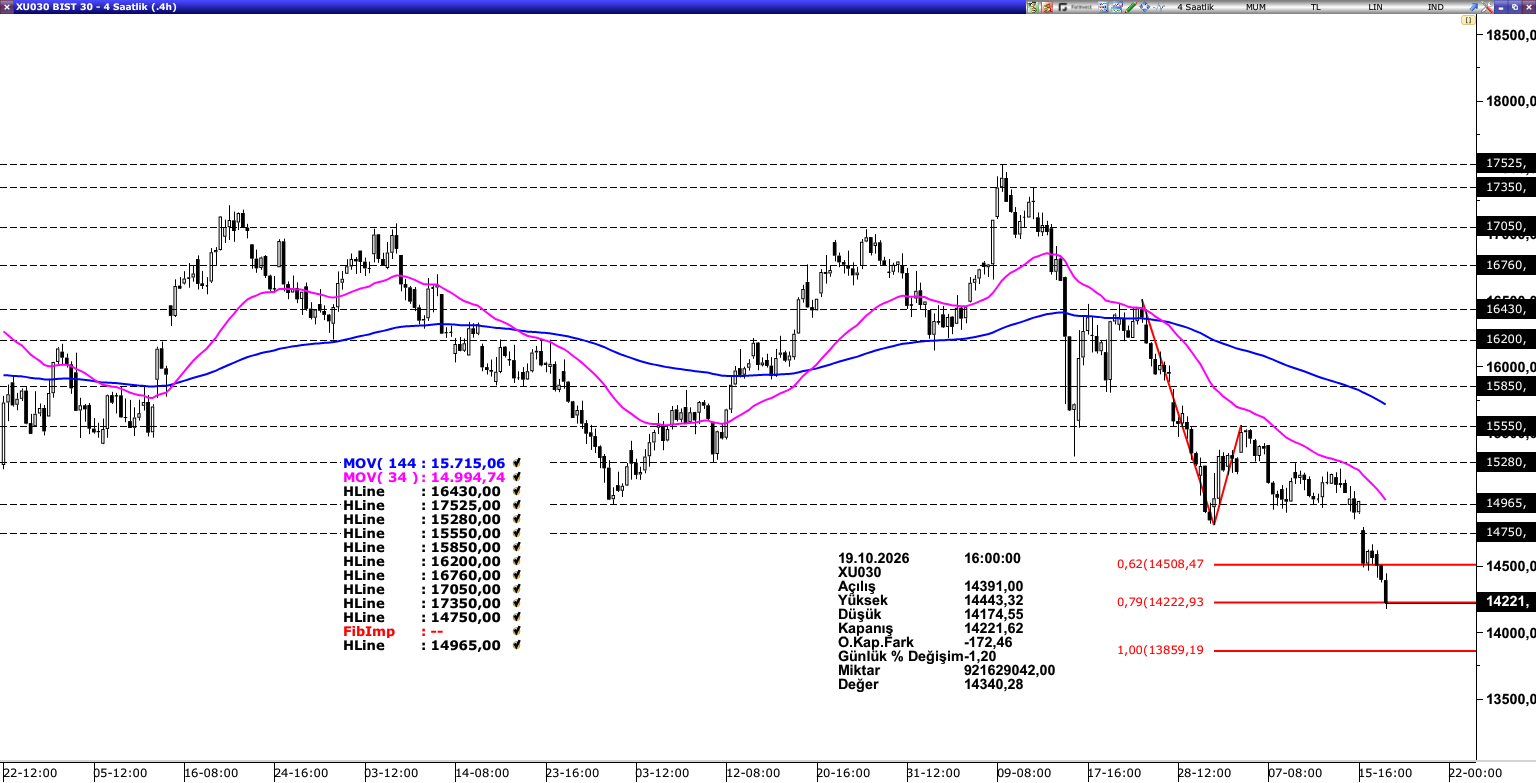1536x783 pixels.
Task: Toggle the HLine 14750,00 checkmark
Action: (516, 617)
